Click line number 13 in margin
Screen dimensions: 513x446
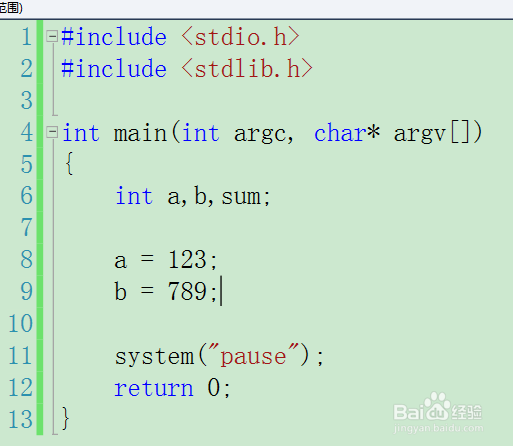click(x=20, y=419)
